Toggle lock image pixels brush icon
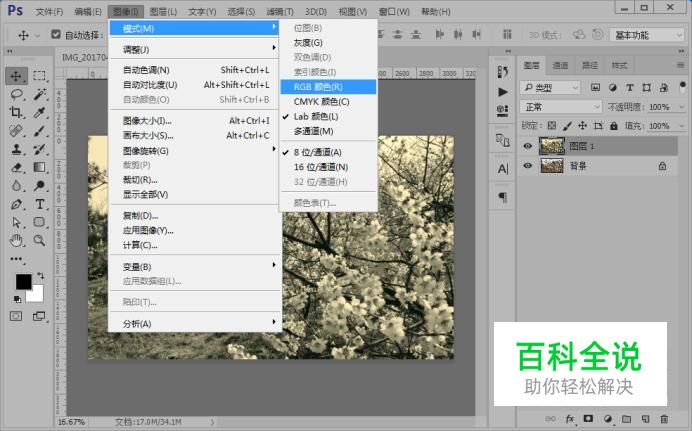The width and height of the screenshot is (692, 431). [x=567, y=126]
